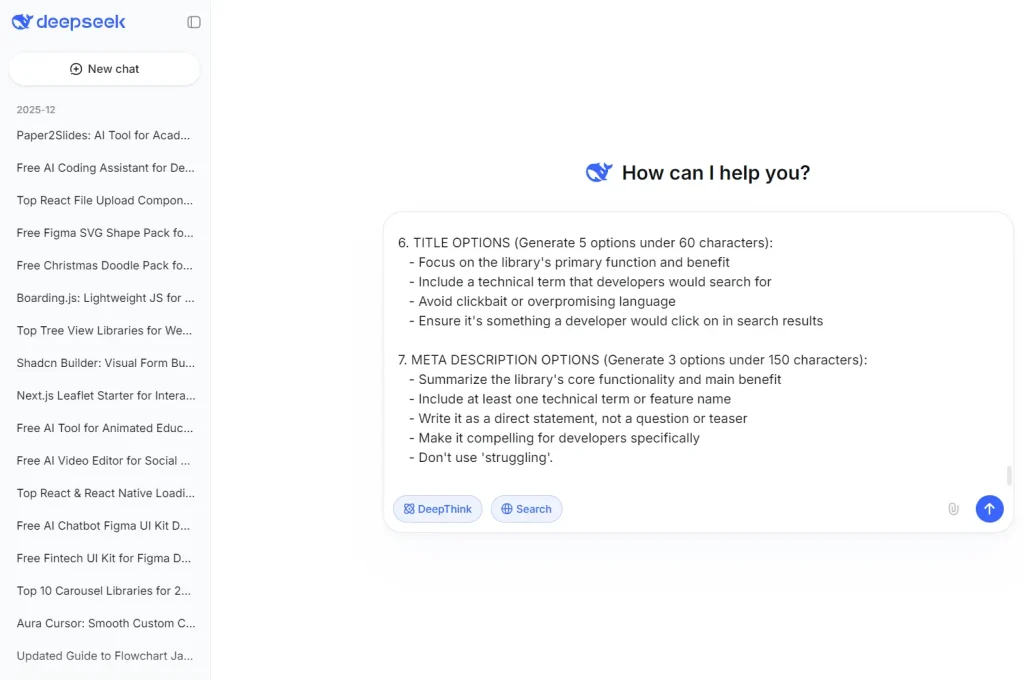Open Boarding.js Lightweight JS chat
Screen dimensions: 1024x680
pos(103,298)
